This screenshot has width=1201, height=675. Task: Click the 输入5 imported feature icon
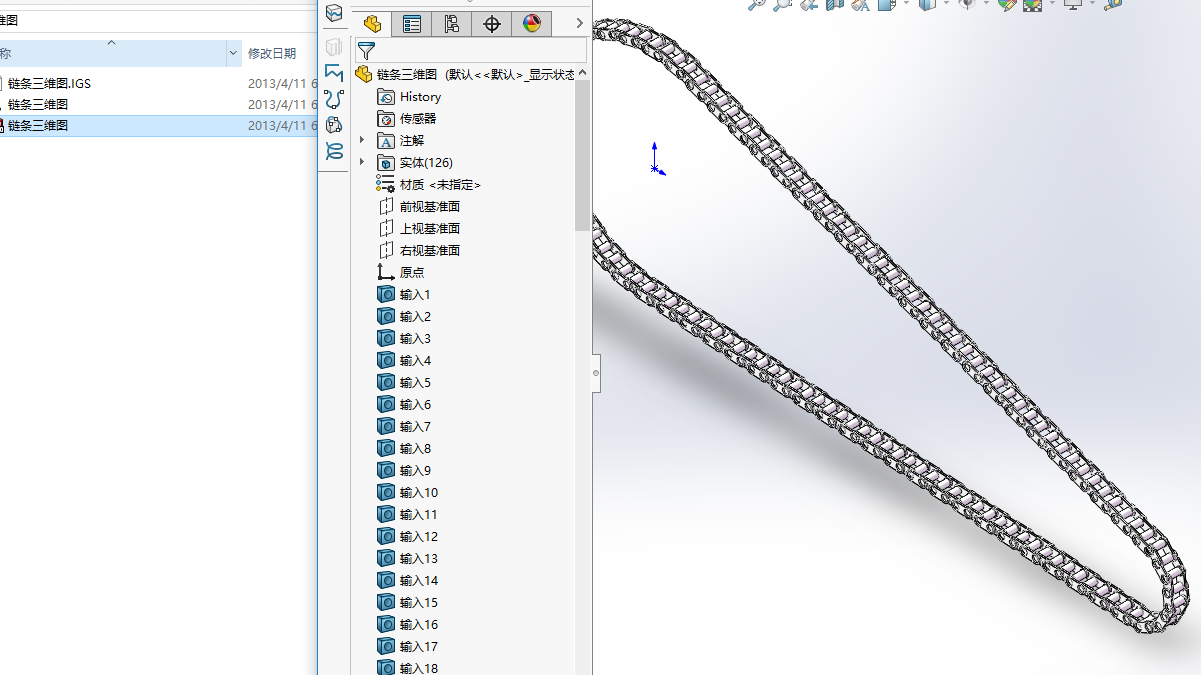pos(386,383)
